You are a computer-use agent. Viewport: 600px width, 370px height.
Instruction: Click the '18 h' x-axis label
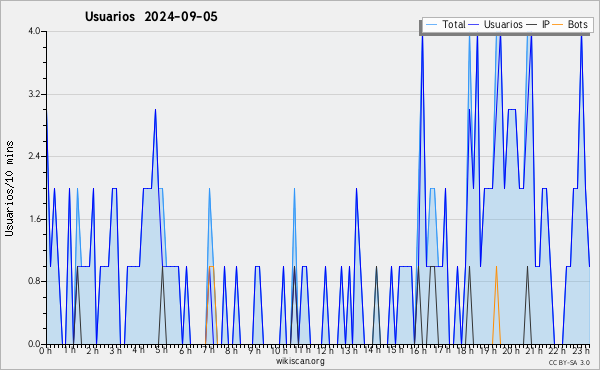(x=465, y=350)
